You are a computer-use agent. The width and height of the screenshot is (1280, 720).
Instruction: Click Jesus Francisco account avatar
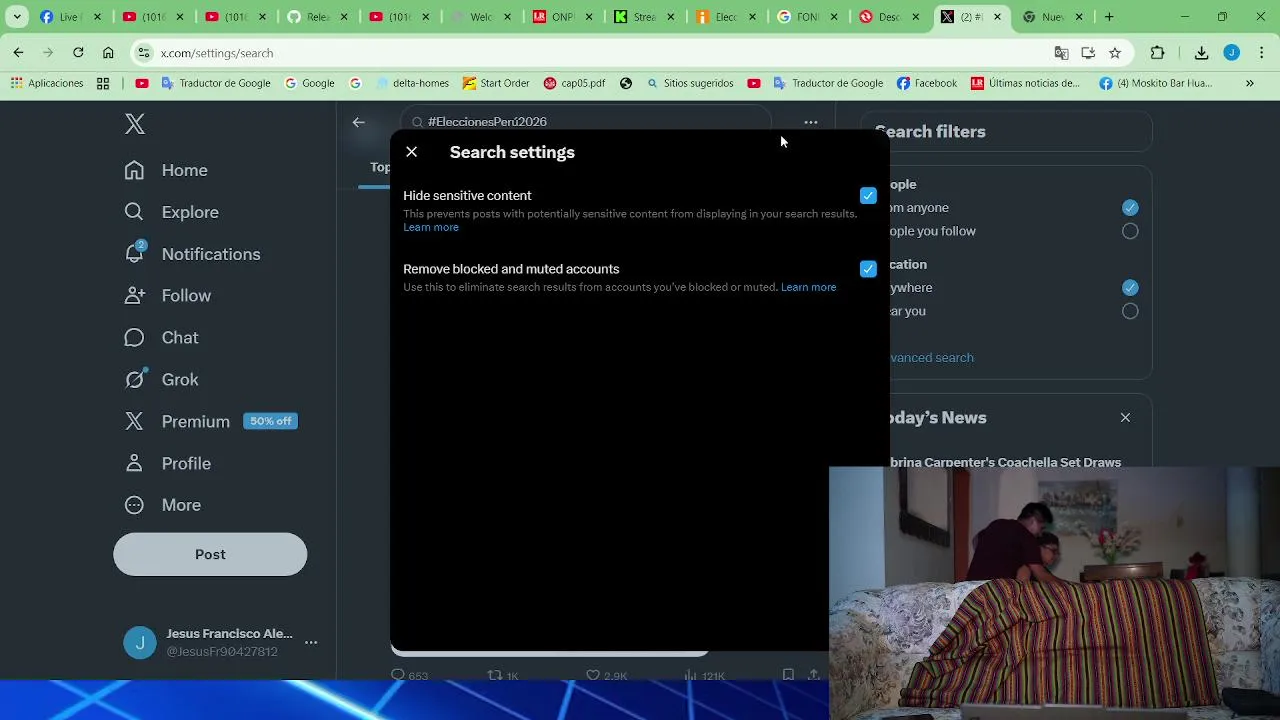pyautogui.click(x=140, y=643)
